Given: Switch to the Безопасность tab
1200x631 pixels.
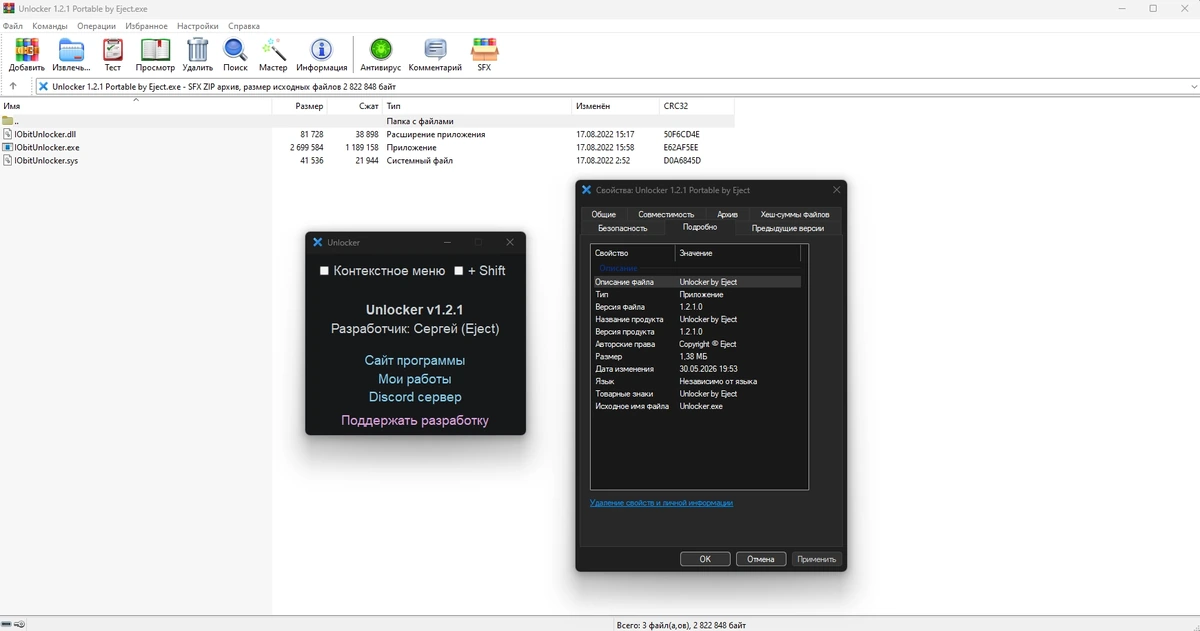Looking at the screenshot, I should [622, 228].
